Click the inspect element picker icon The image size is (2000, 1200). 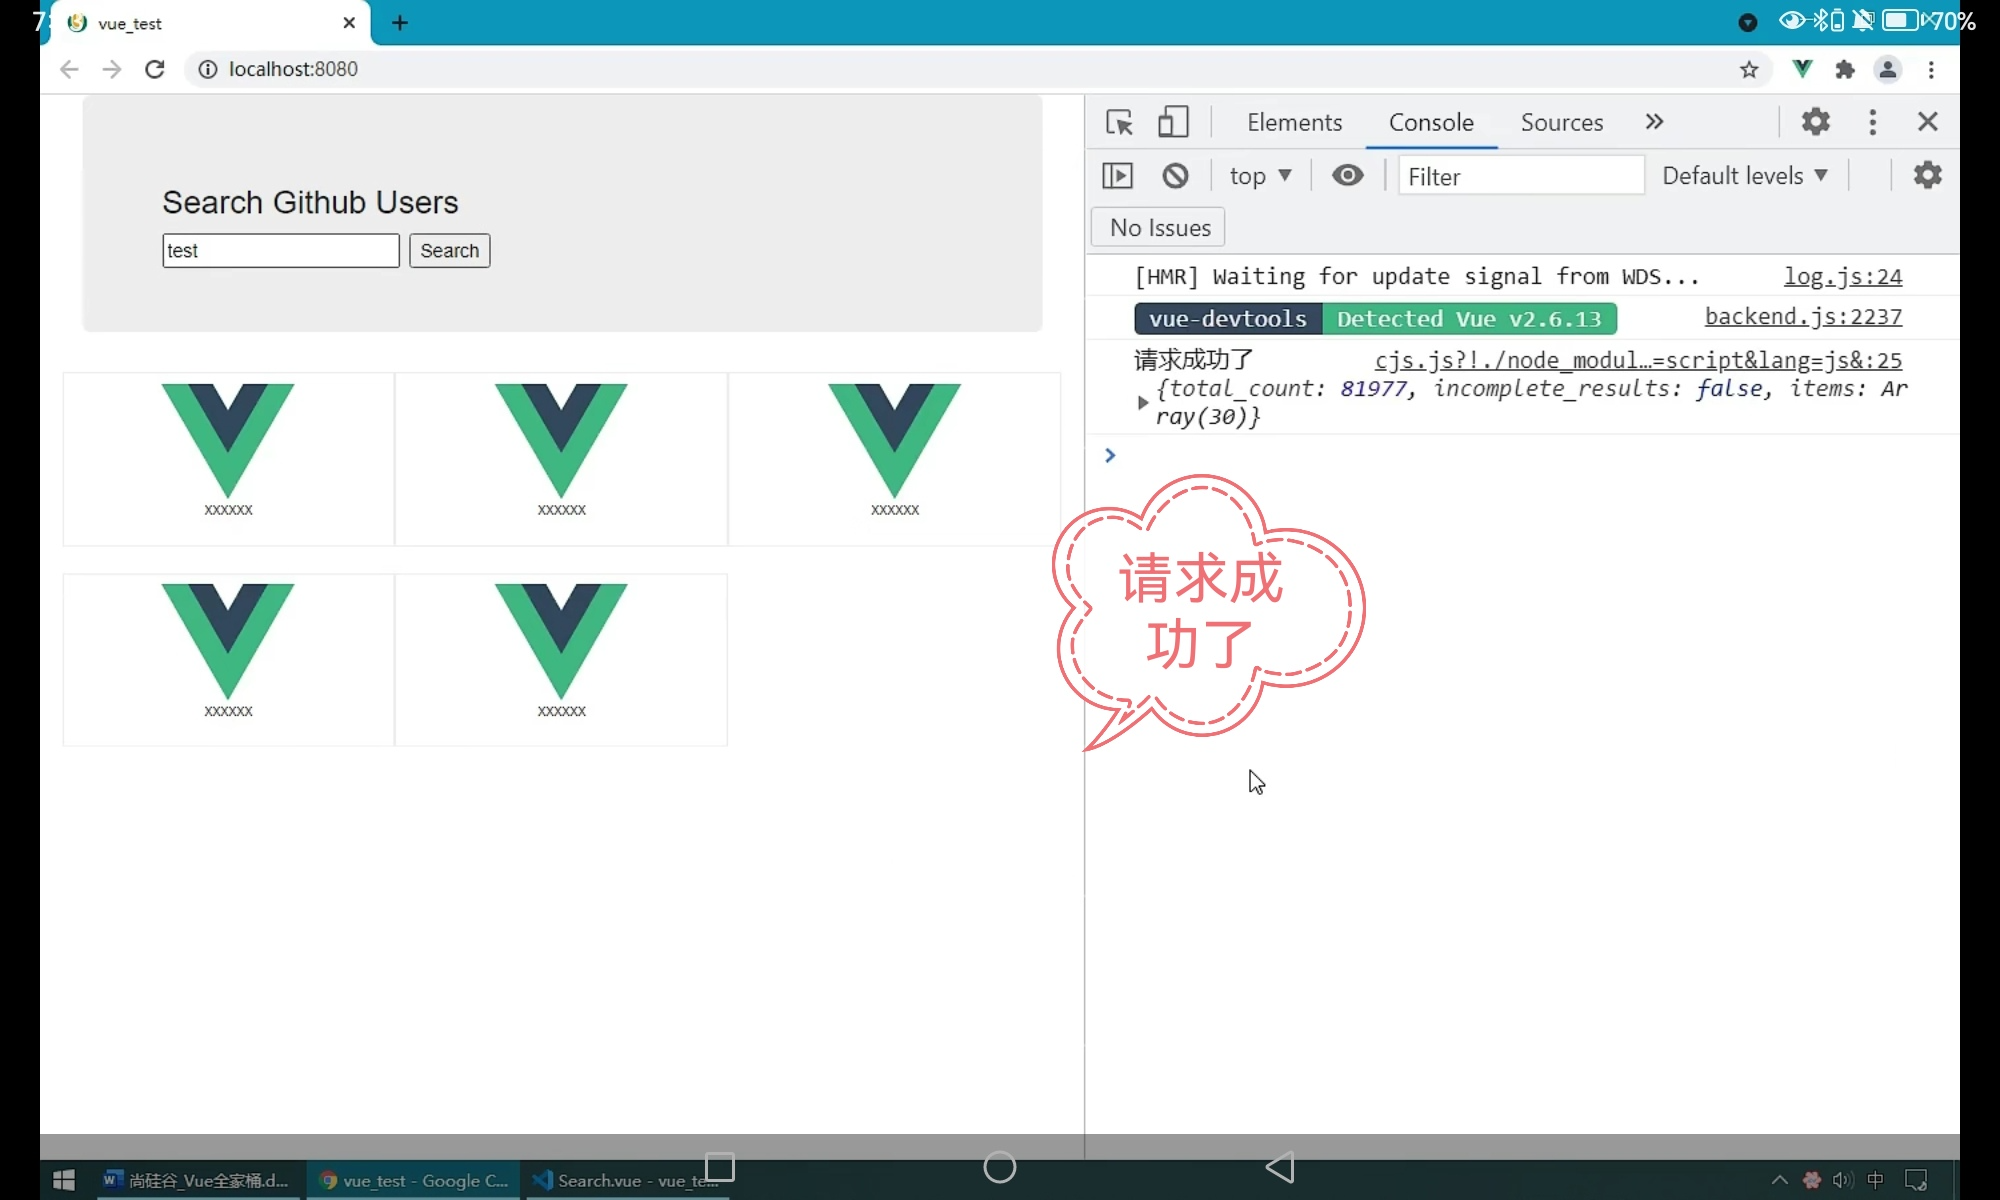tap(1119, 122)
